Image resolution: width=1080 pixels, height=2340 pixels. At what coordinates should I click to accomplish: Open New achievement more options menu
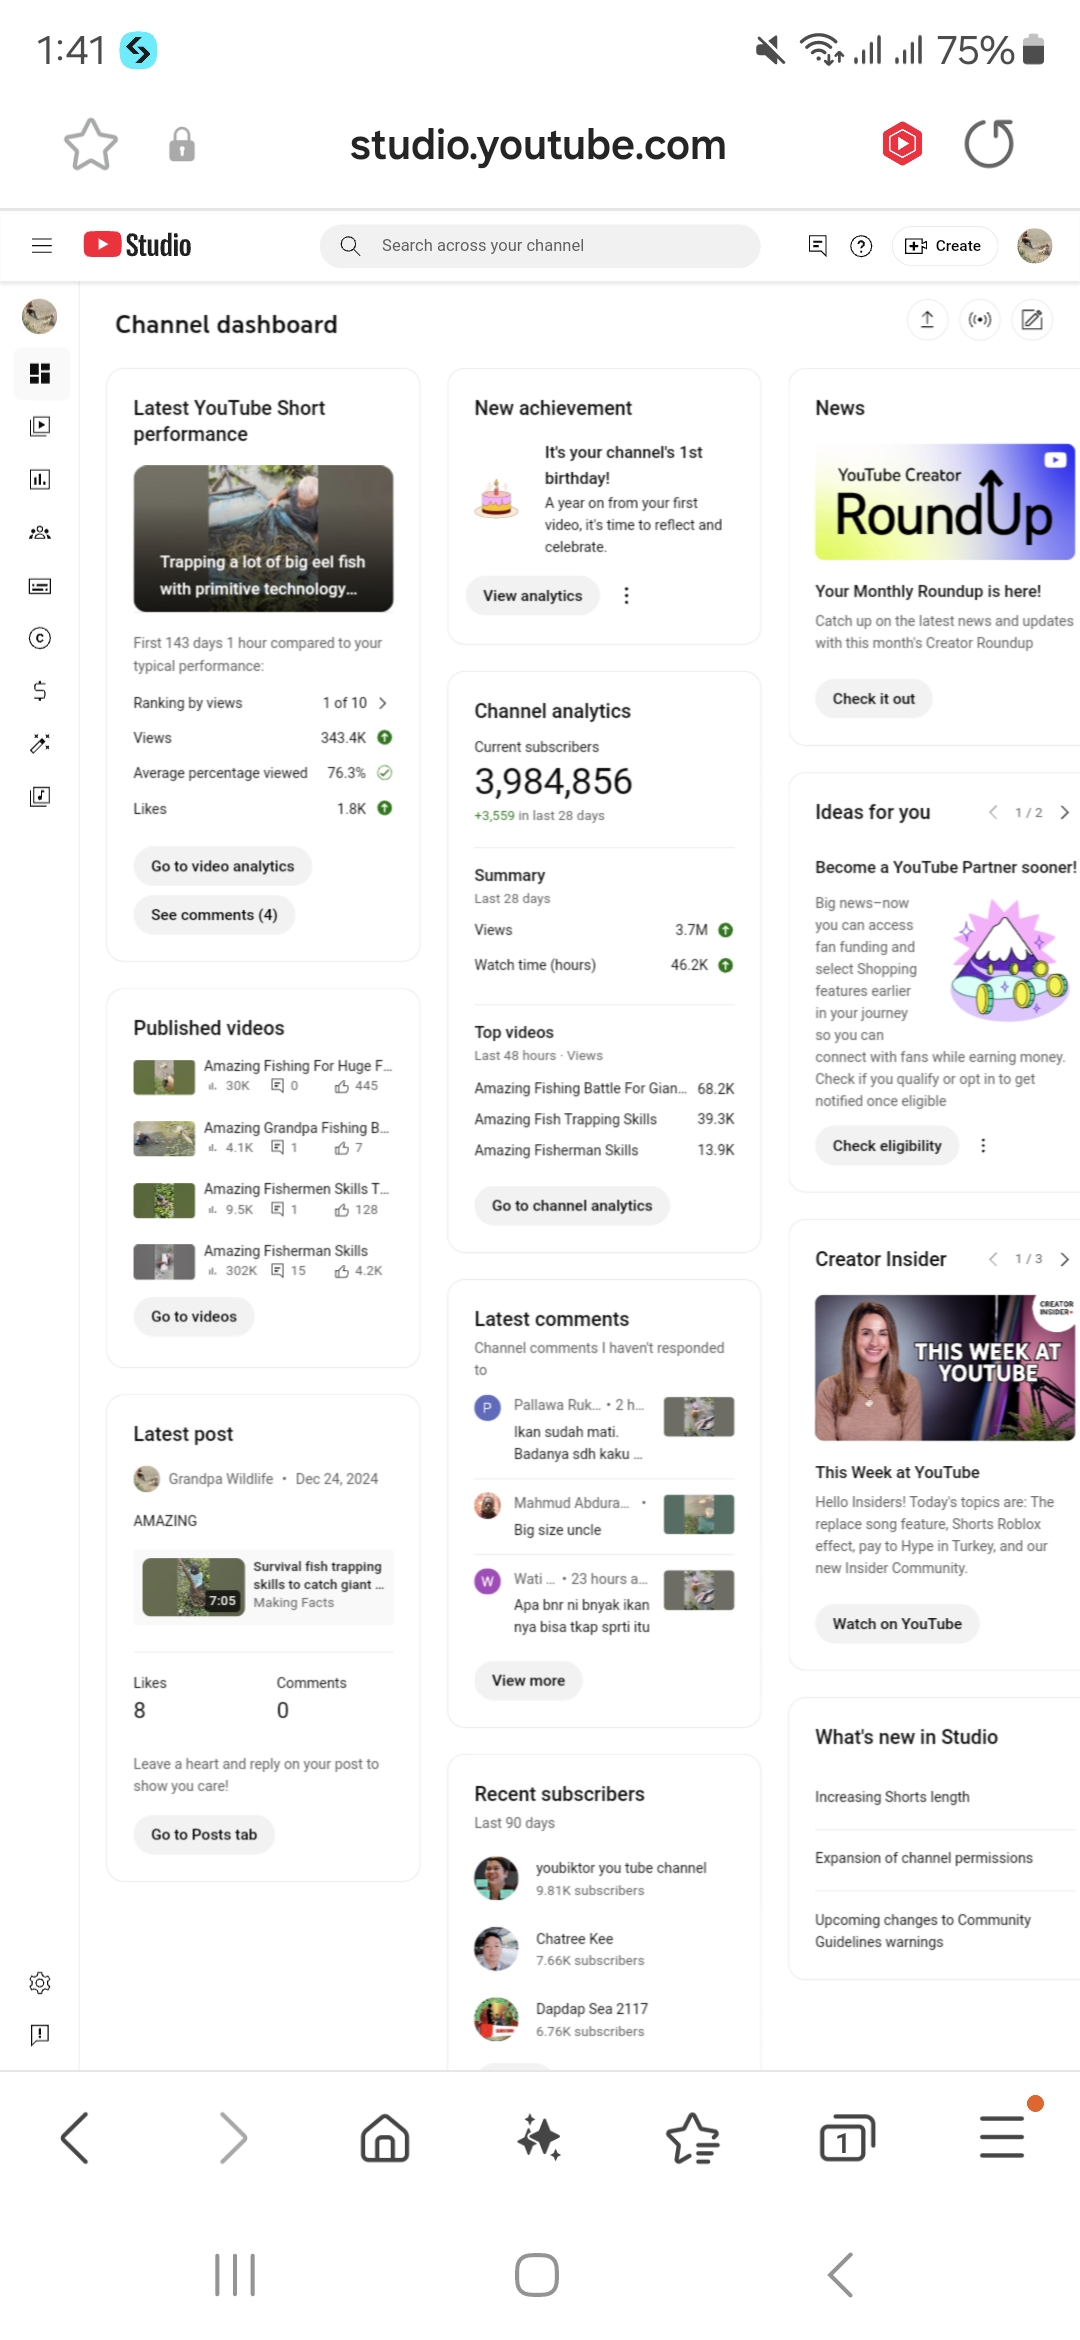(x=627, y=596)
